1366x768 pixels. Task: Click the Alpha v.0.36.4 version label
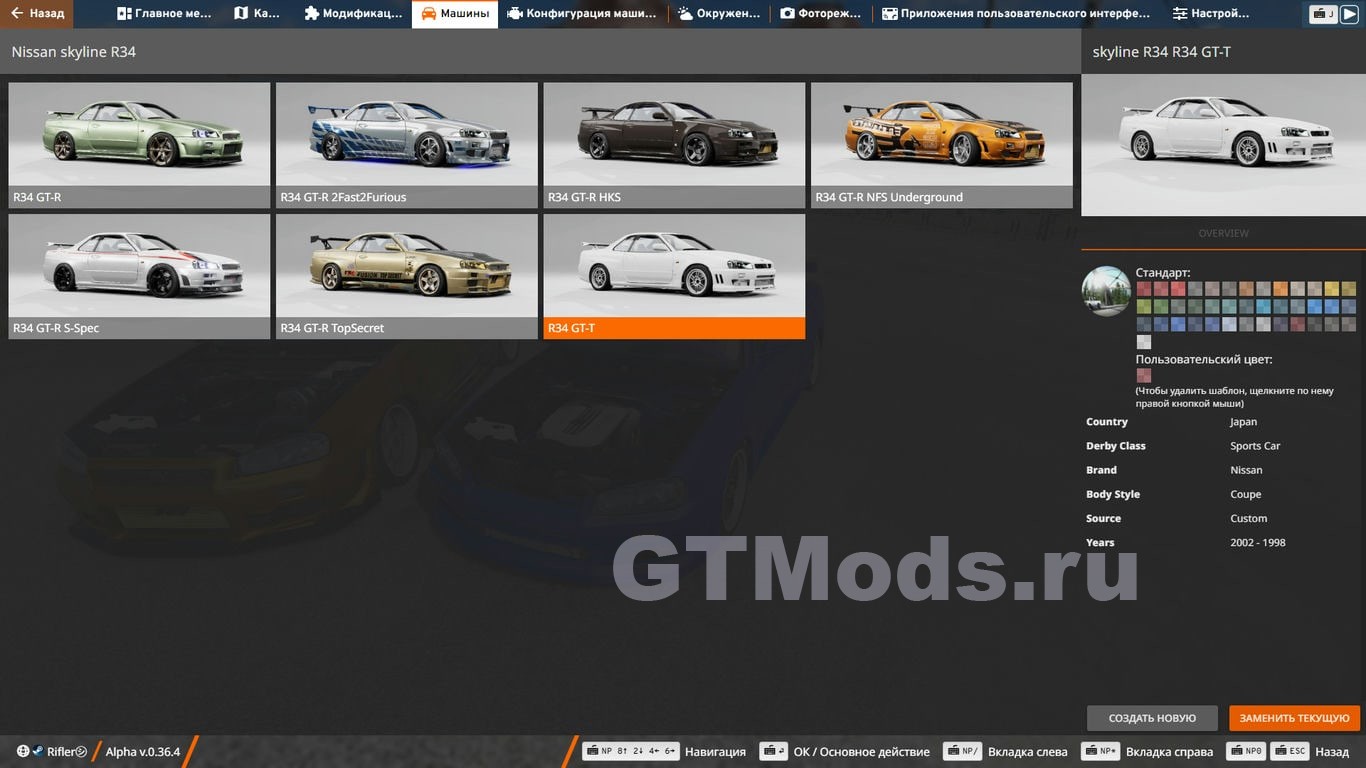pyautogui.click(x=143, y=752)
